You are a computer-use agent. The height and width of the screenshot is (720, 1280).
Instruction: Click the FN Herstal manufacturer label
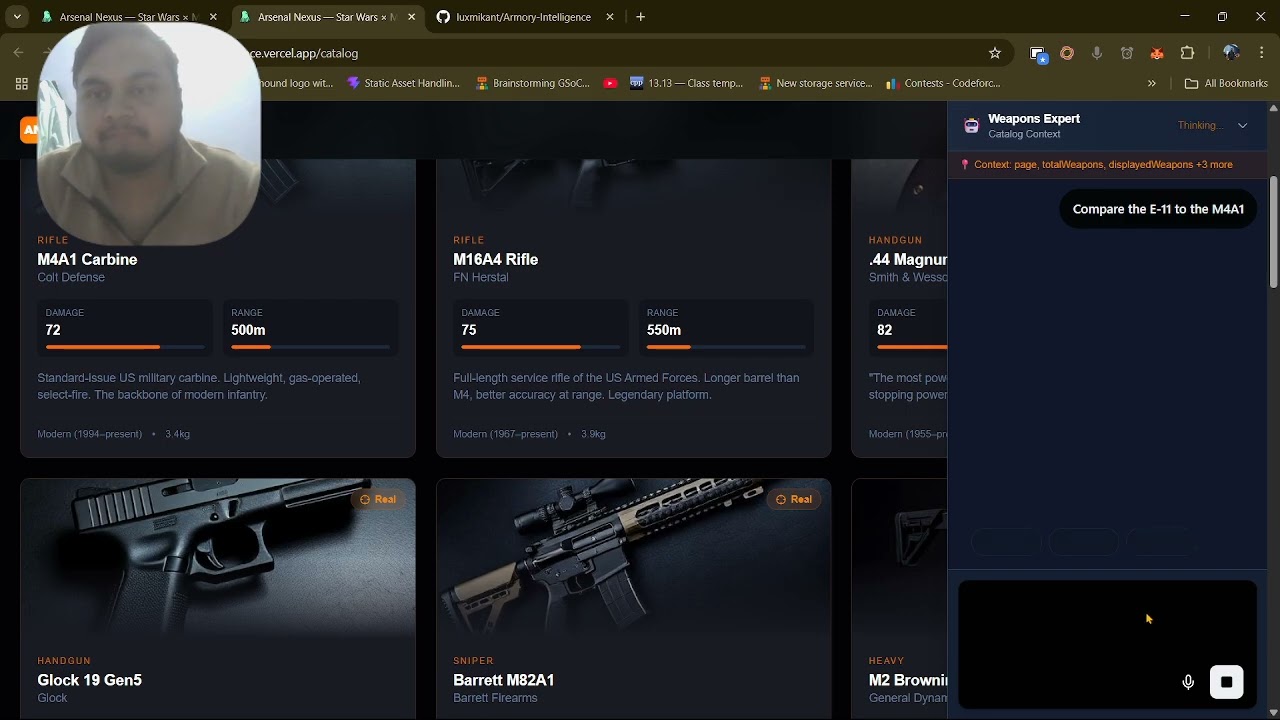click(481, 277)
